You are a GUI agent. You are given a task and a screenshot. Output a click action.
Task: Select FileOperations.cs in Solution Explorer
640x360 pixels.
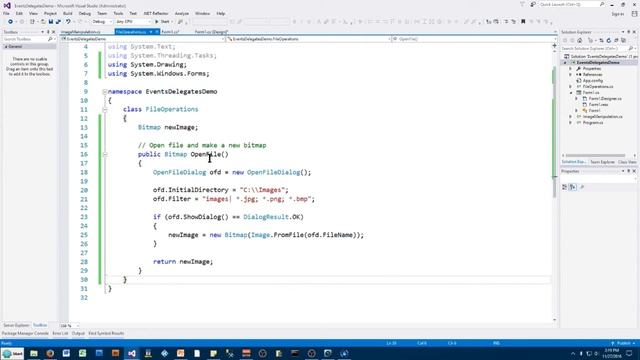598,87
